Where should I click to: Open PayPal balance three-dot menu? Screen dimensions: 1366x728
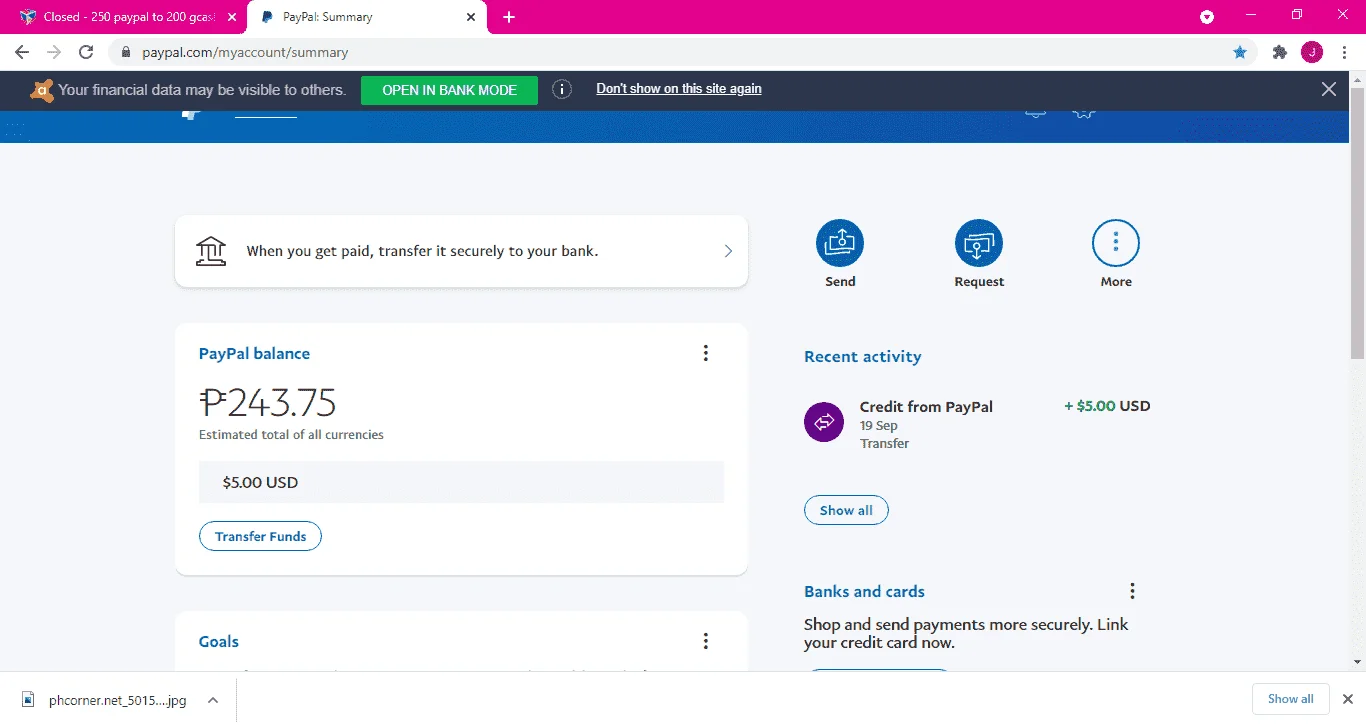(x=706, y=353)
